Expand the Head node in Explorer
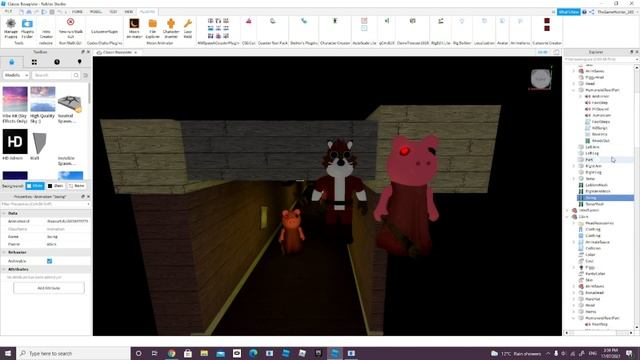Viewport: 640px width, 360px height. point(573,84)
